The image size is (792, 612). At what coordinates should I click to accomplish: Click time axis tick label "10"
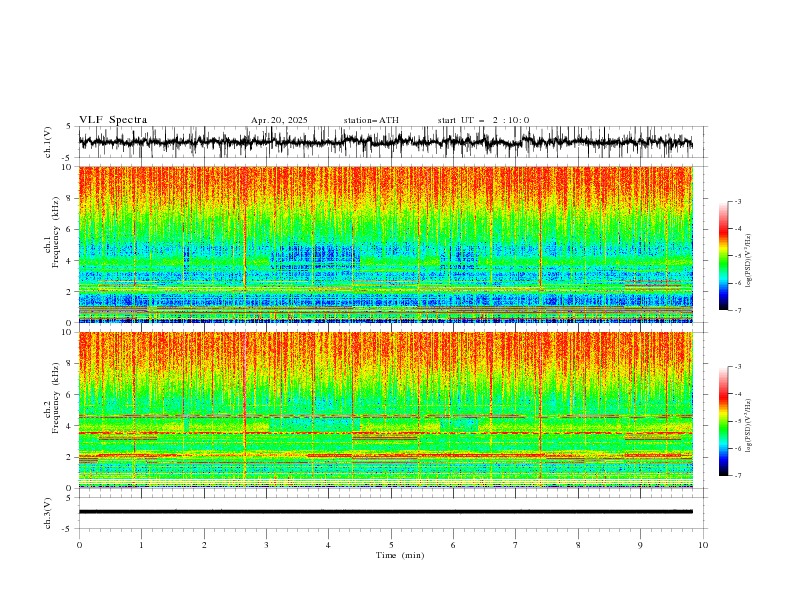pos(703,545)
